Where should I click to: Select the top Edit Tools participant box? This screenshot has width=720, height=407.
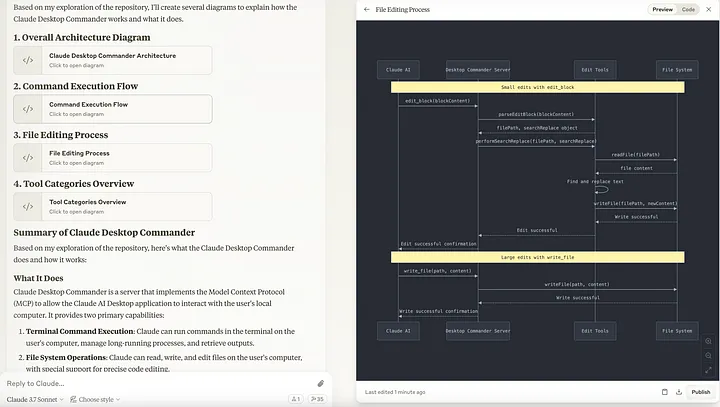point(595,70)
